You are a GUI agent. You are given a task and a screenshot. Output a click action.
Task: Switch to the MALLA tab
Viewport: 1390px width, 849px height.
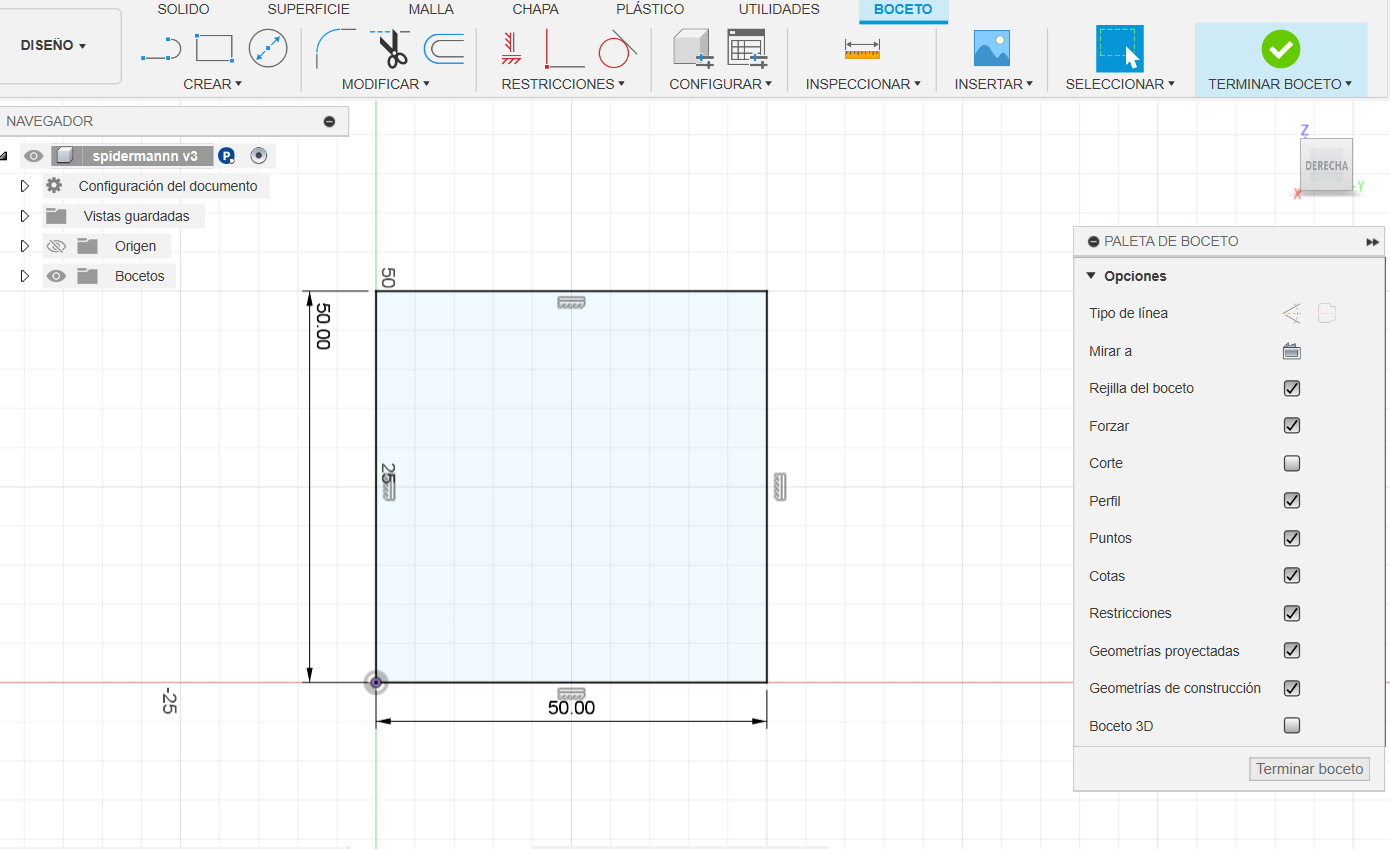click(431, 9)
